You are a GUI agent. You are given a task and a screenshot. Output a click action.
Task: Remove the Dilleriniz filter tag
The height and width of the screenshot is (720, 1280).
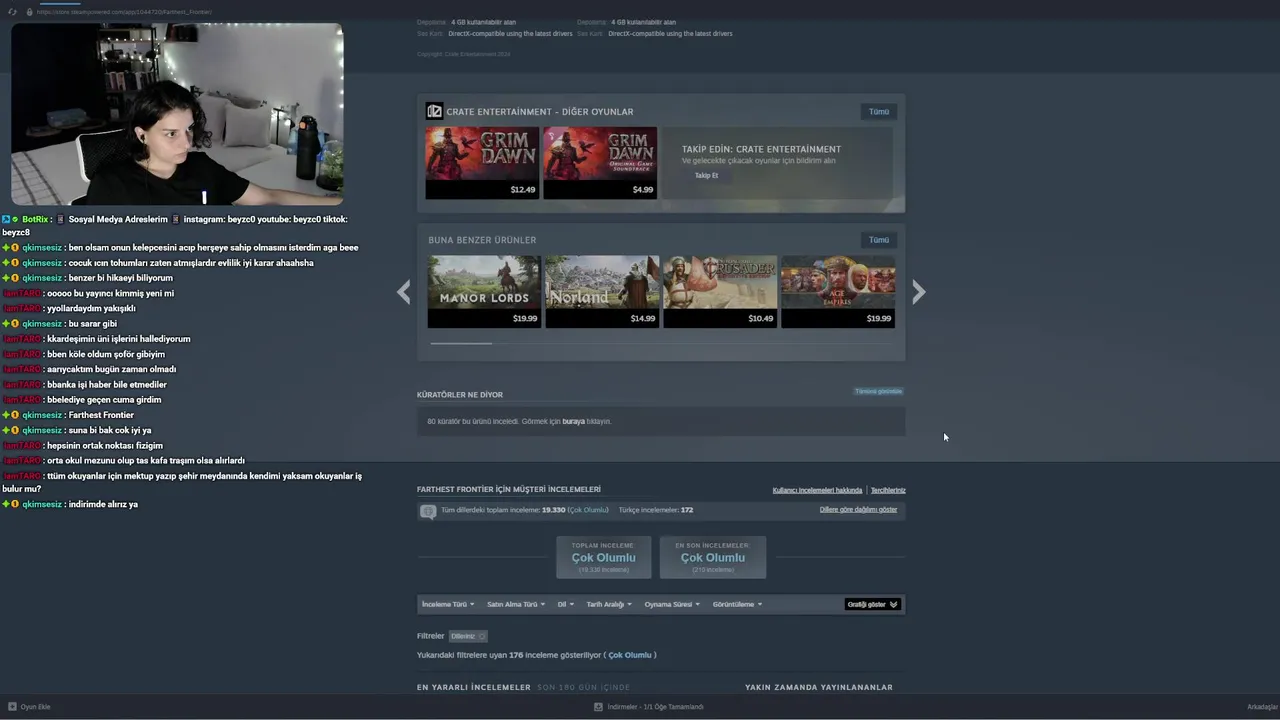click(467, 636)
